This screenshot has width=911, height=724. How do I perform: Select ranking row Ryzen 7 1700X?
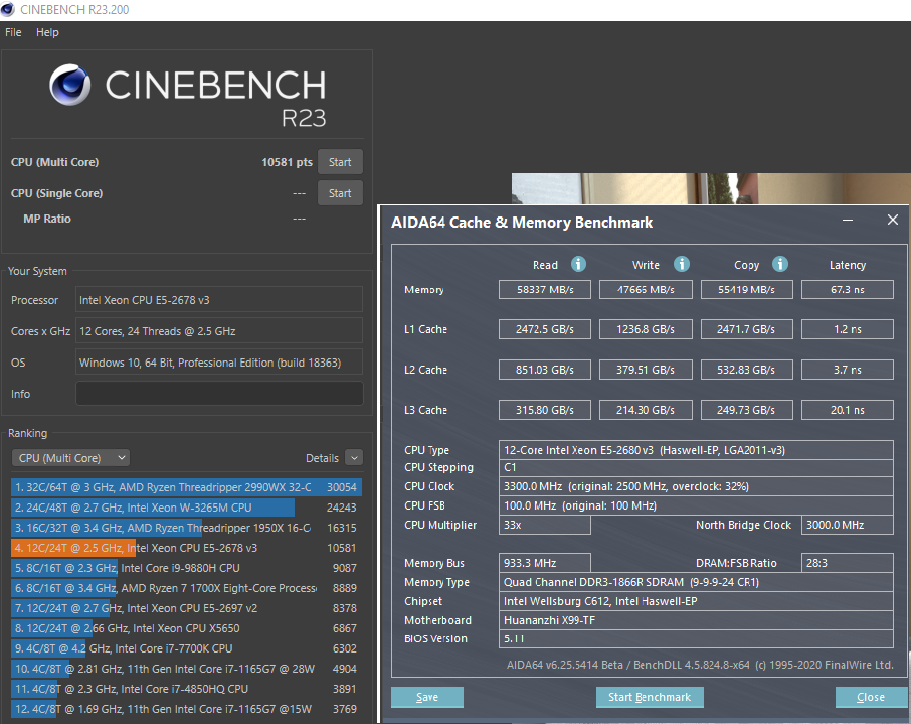[x=186, y=588]
